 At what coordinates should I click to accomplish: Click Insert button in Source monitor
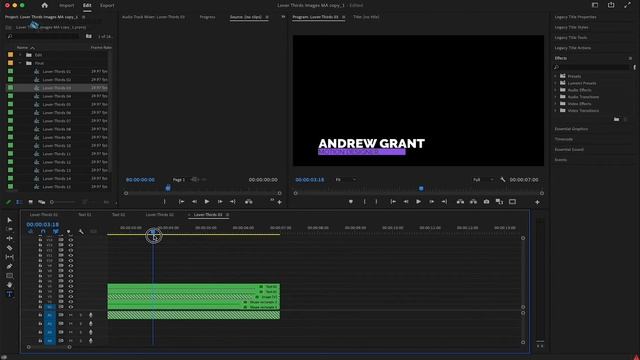(248, 202)
